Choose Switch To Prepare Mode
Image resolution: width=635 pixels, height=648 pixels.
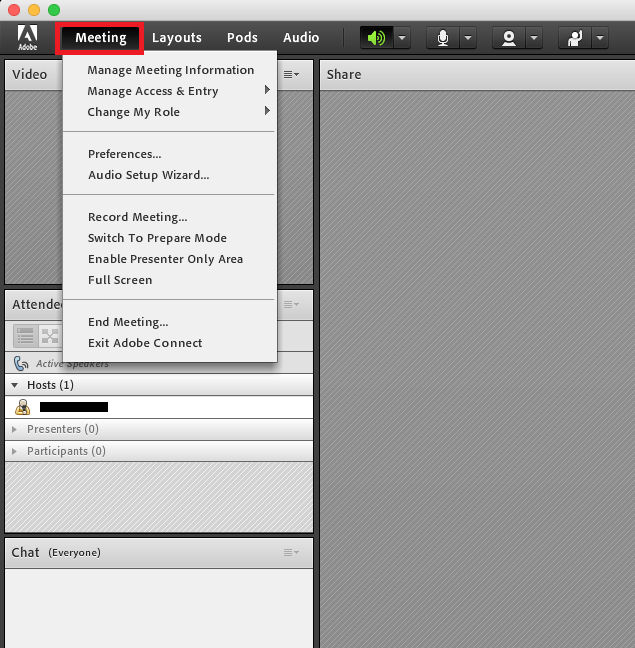point(170,238)
